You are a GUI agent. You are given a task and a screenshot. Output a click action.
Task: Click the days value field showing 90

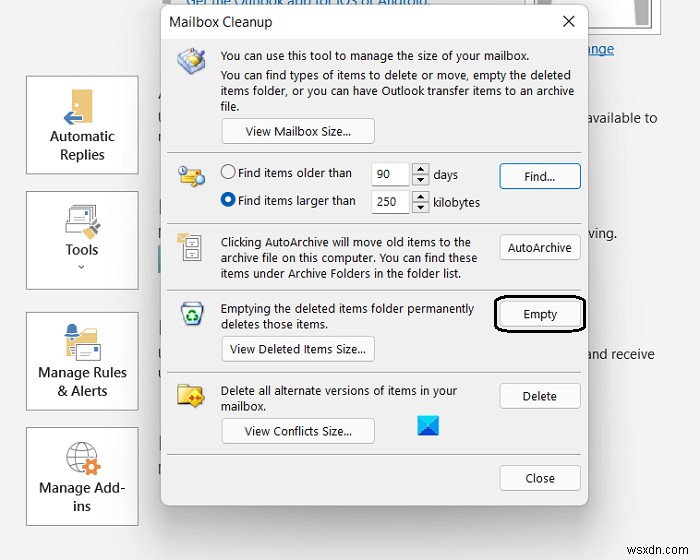[x=390, y=174]
